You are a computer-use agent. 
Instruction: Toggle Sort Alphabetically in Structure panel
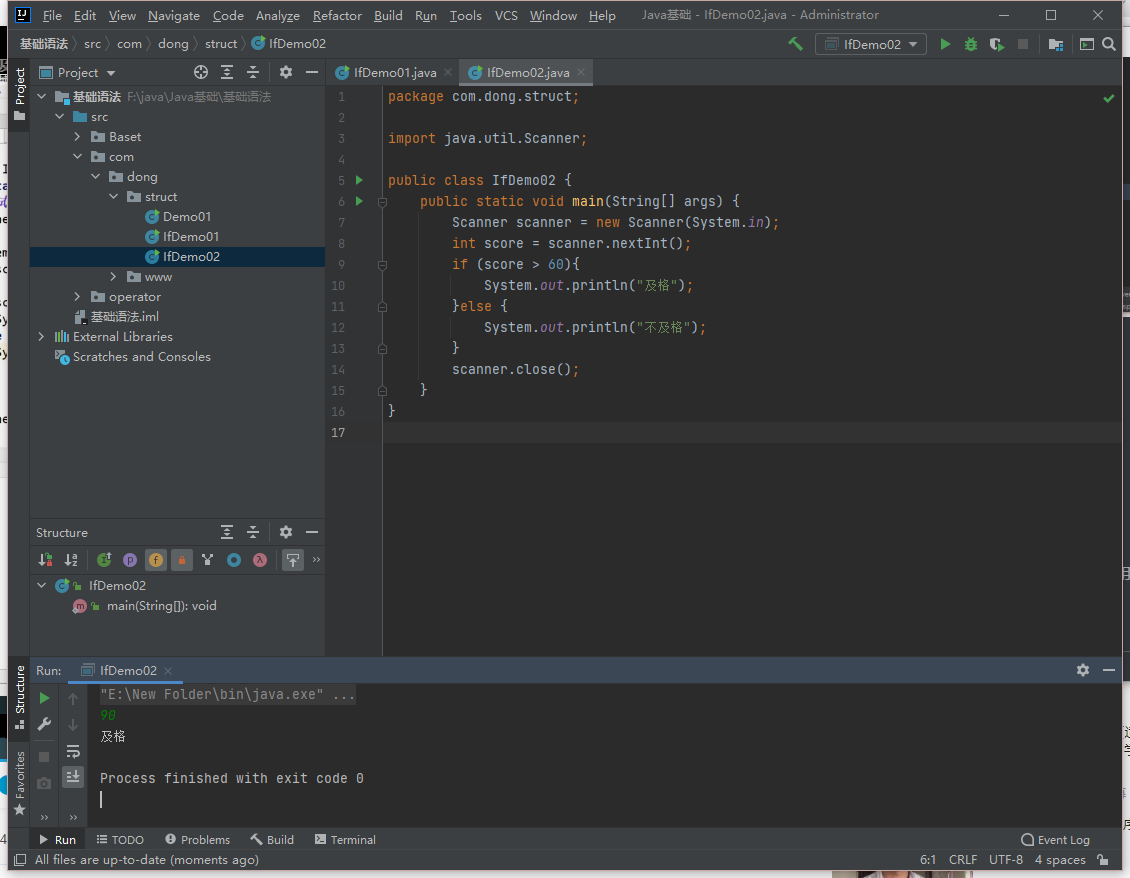click(71, 560)
